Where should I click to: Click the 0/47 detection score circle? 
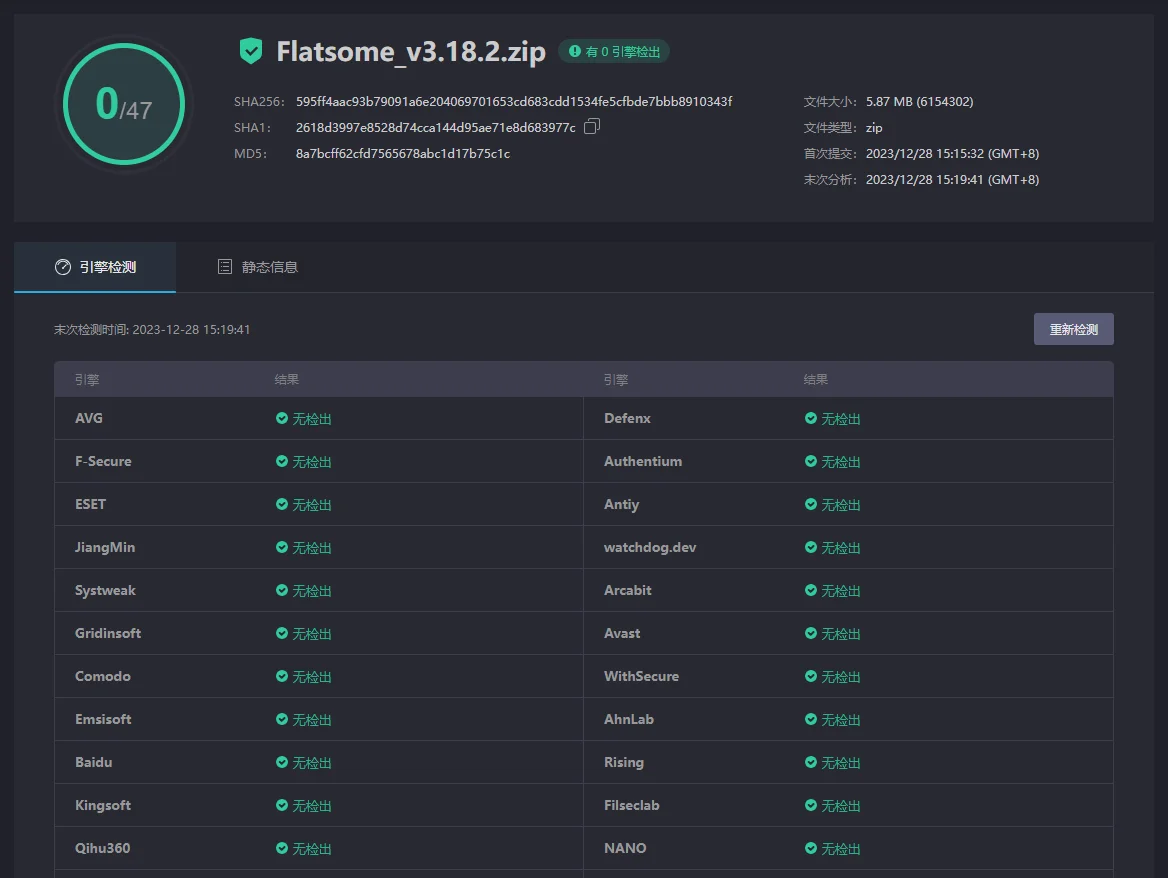point(124,104)
